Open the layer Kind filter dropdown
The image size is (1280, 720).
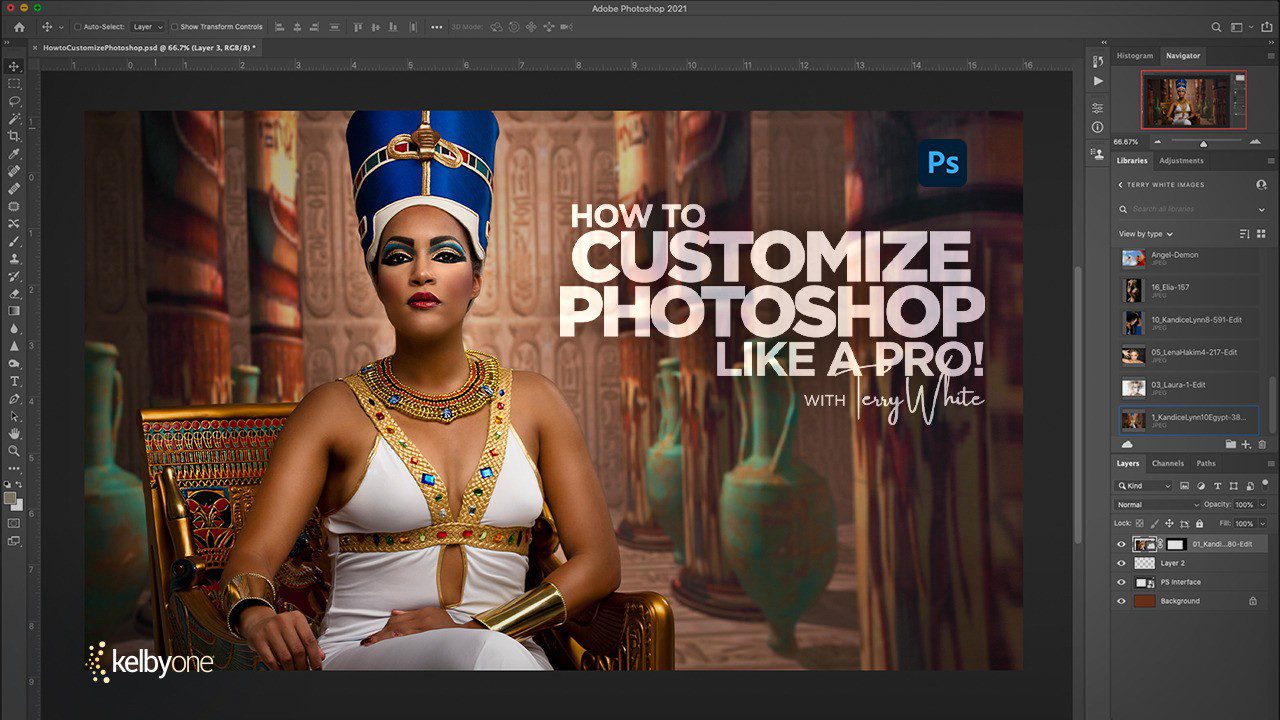tap(1145, 486)
